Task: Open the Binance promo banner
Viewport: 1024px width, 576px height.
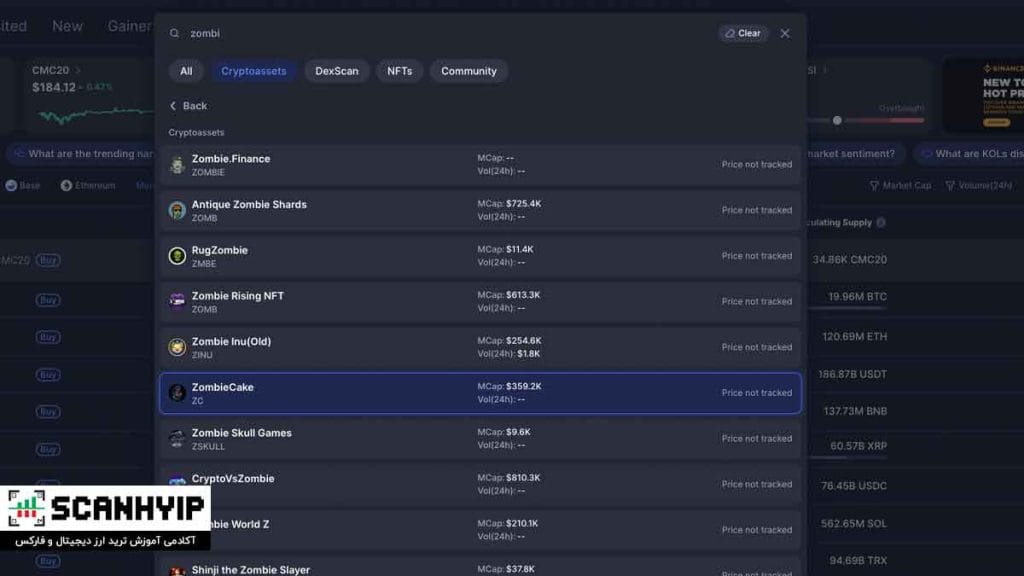Action: [984, 95]
